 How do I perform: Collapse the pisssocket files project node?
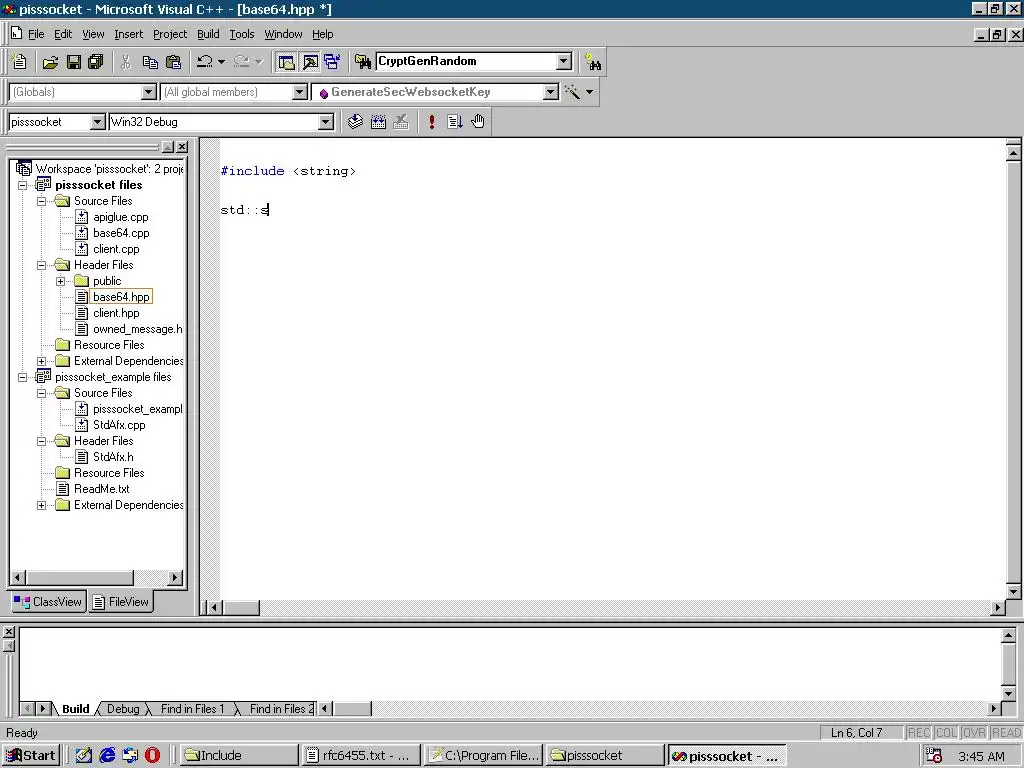pyautogui.click(x=23, y=185)
